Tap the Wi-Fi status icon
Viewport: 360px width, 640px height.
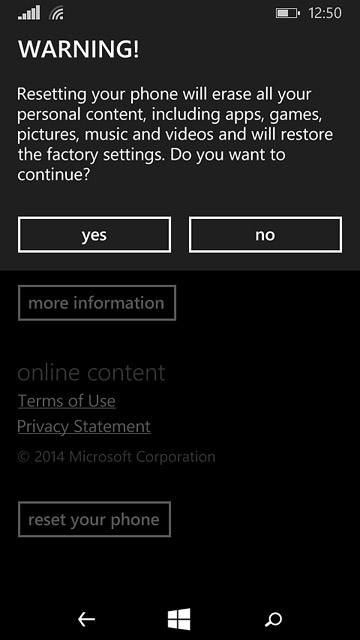(x=56, y=13)
